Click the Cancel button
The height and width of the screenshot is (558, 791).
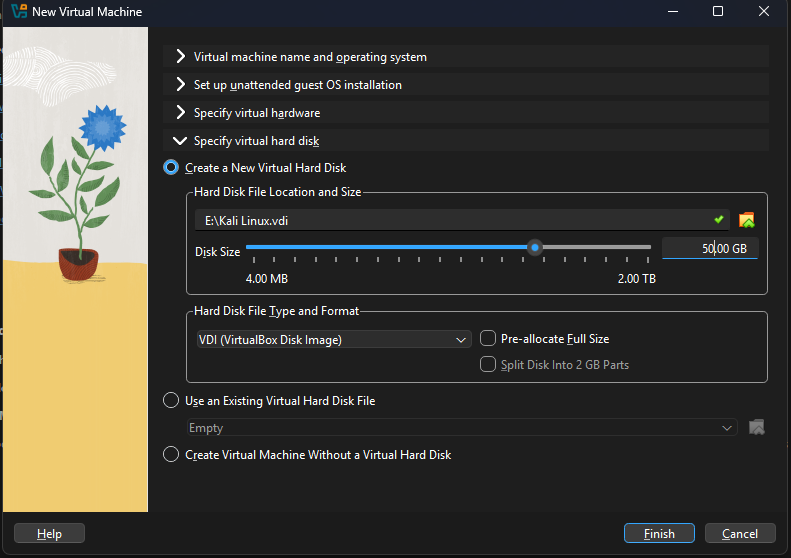(740, 534)
